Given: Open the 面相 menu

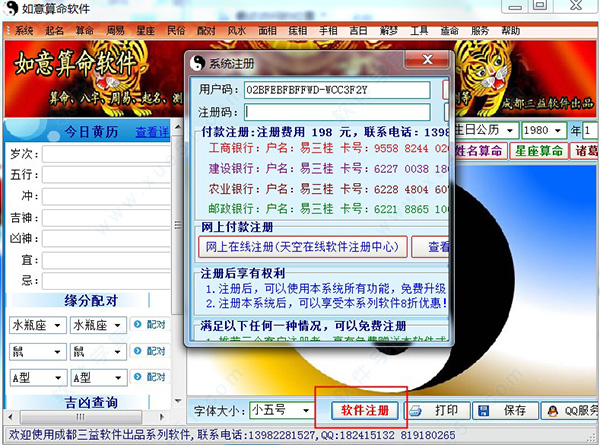Looking at the screenshot, I should [x=267, y=31].
